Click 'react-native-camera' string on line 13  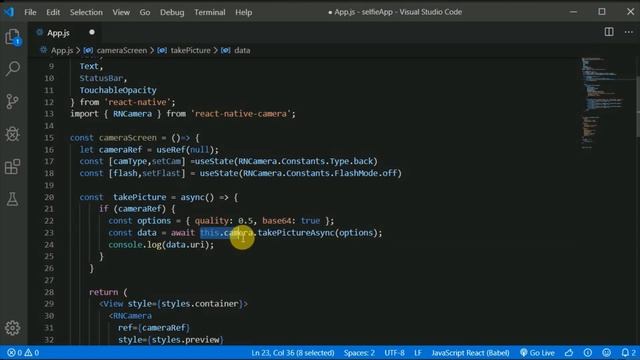241,114
